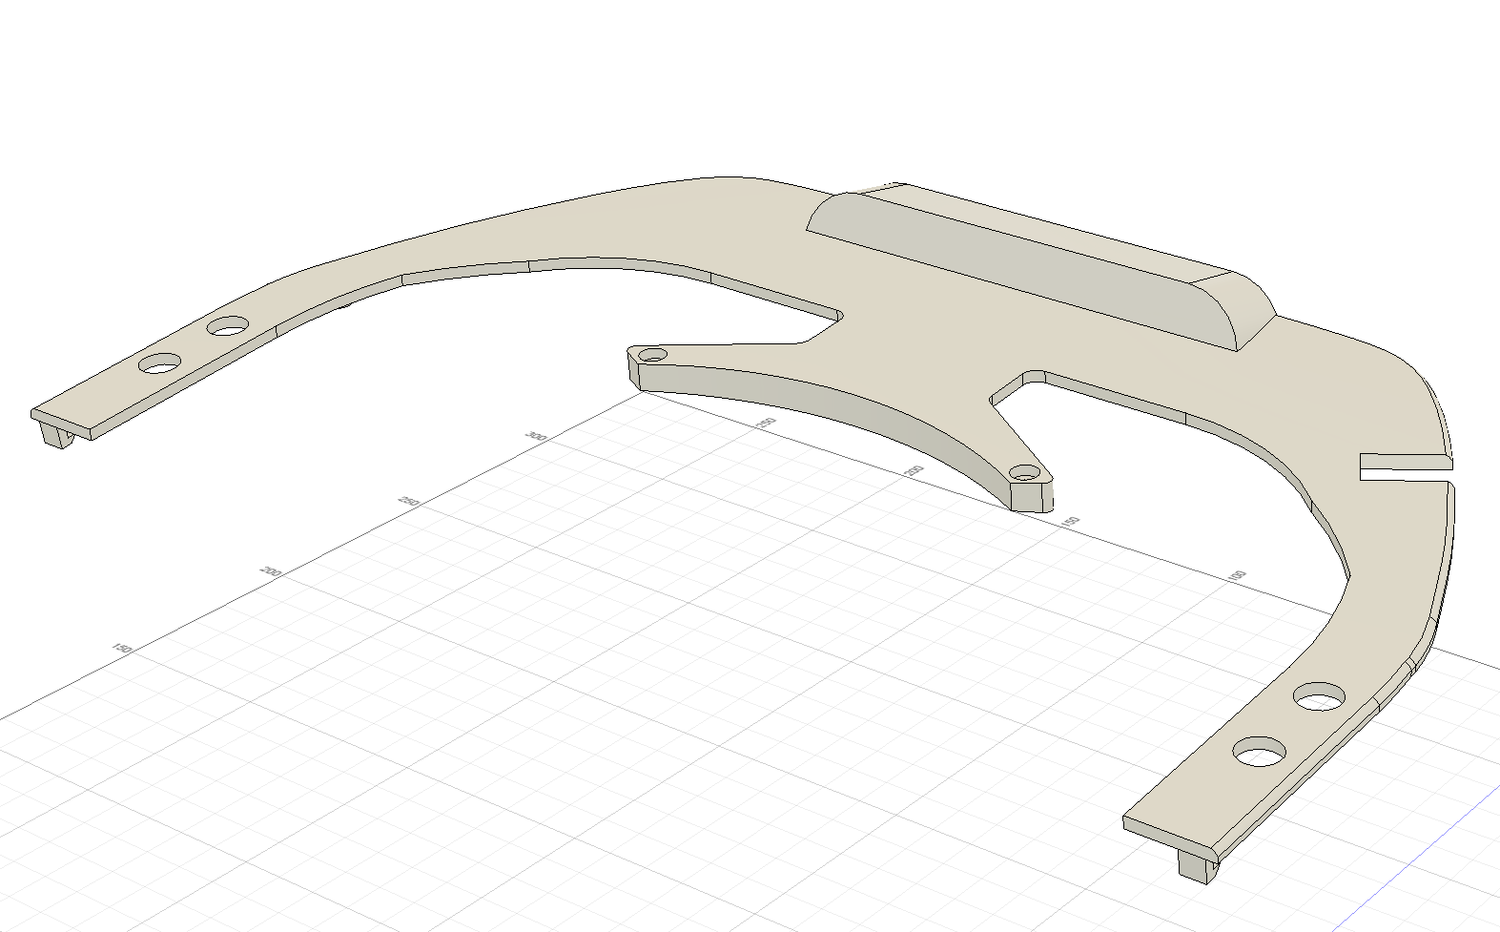
Task: Click the grid label "300"
Action: click(x=535, y=437)
